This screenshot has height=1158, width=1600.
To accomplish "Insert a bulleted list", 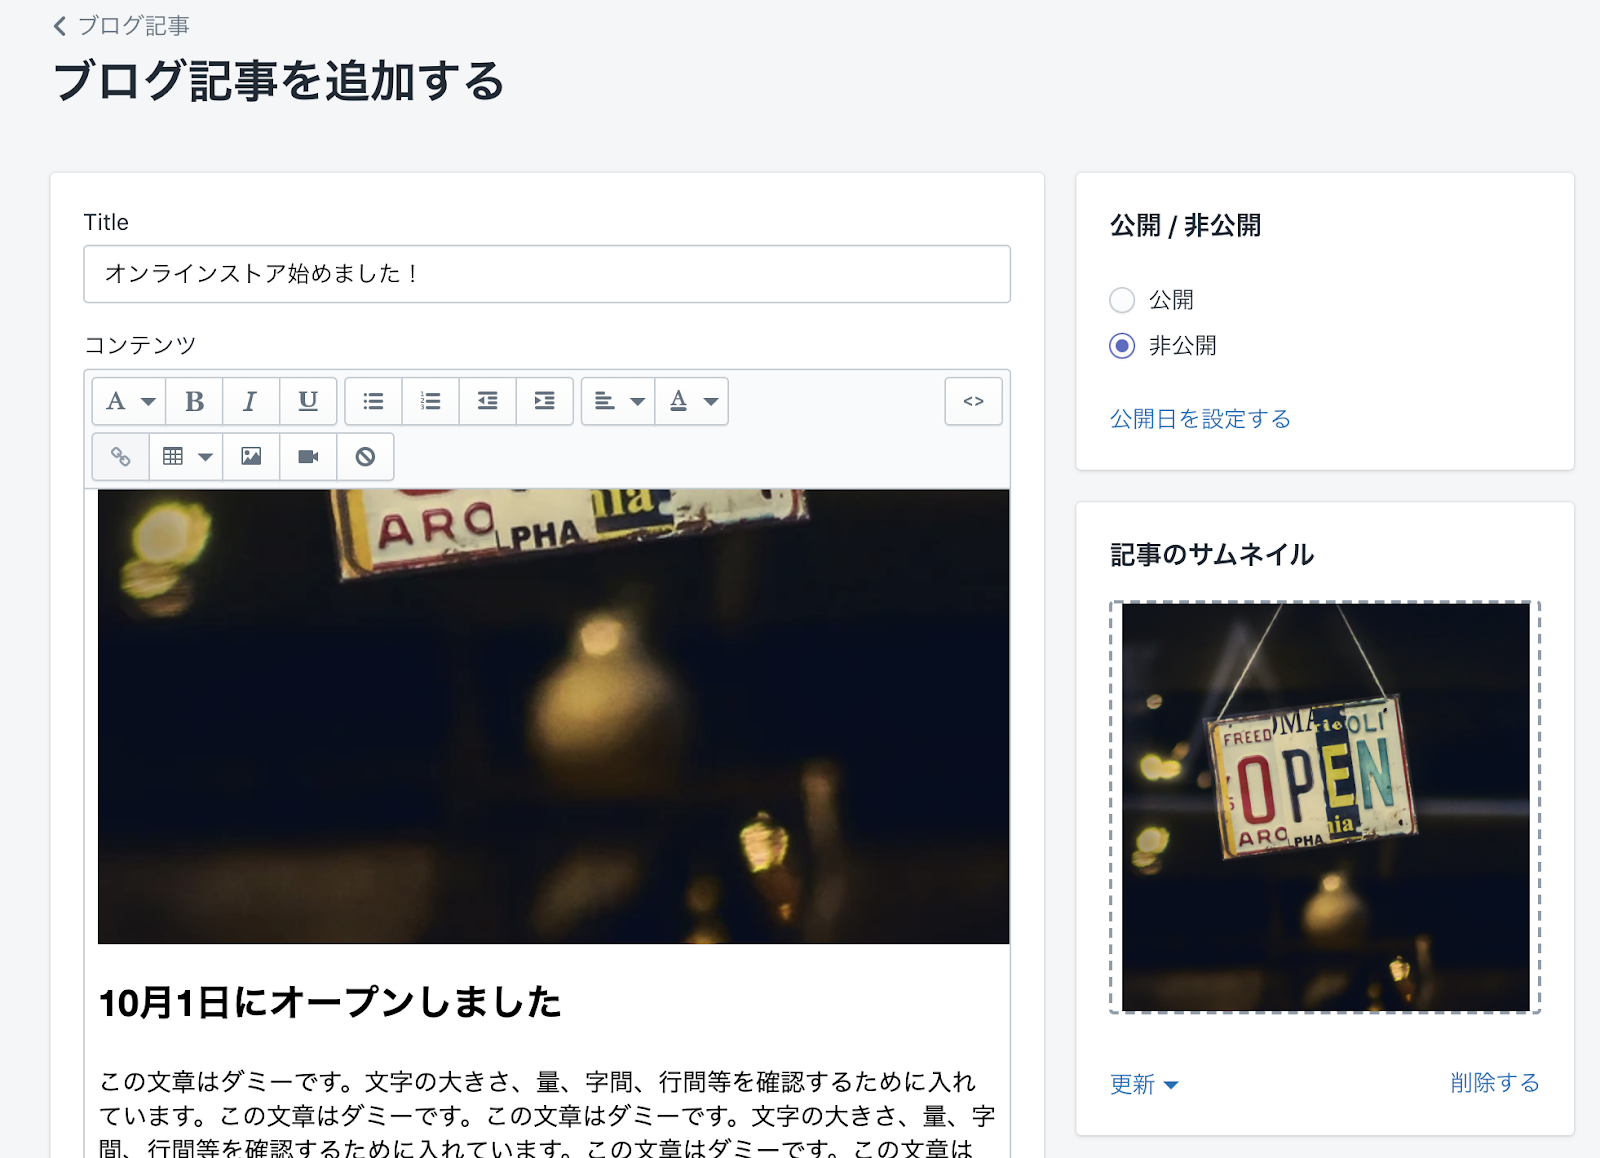I will (373, 401).
